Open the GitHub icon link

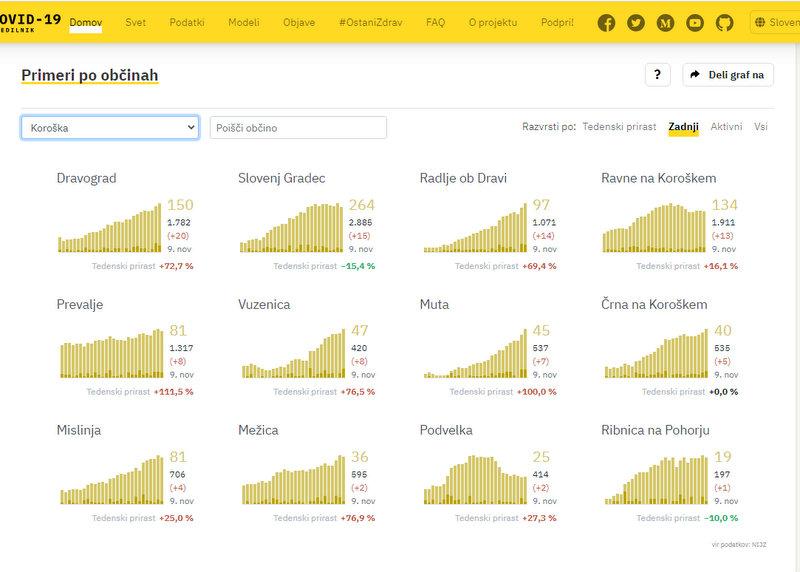724,23
